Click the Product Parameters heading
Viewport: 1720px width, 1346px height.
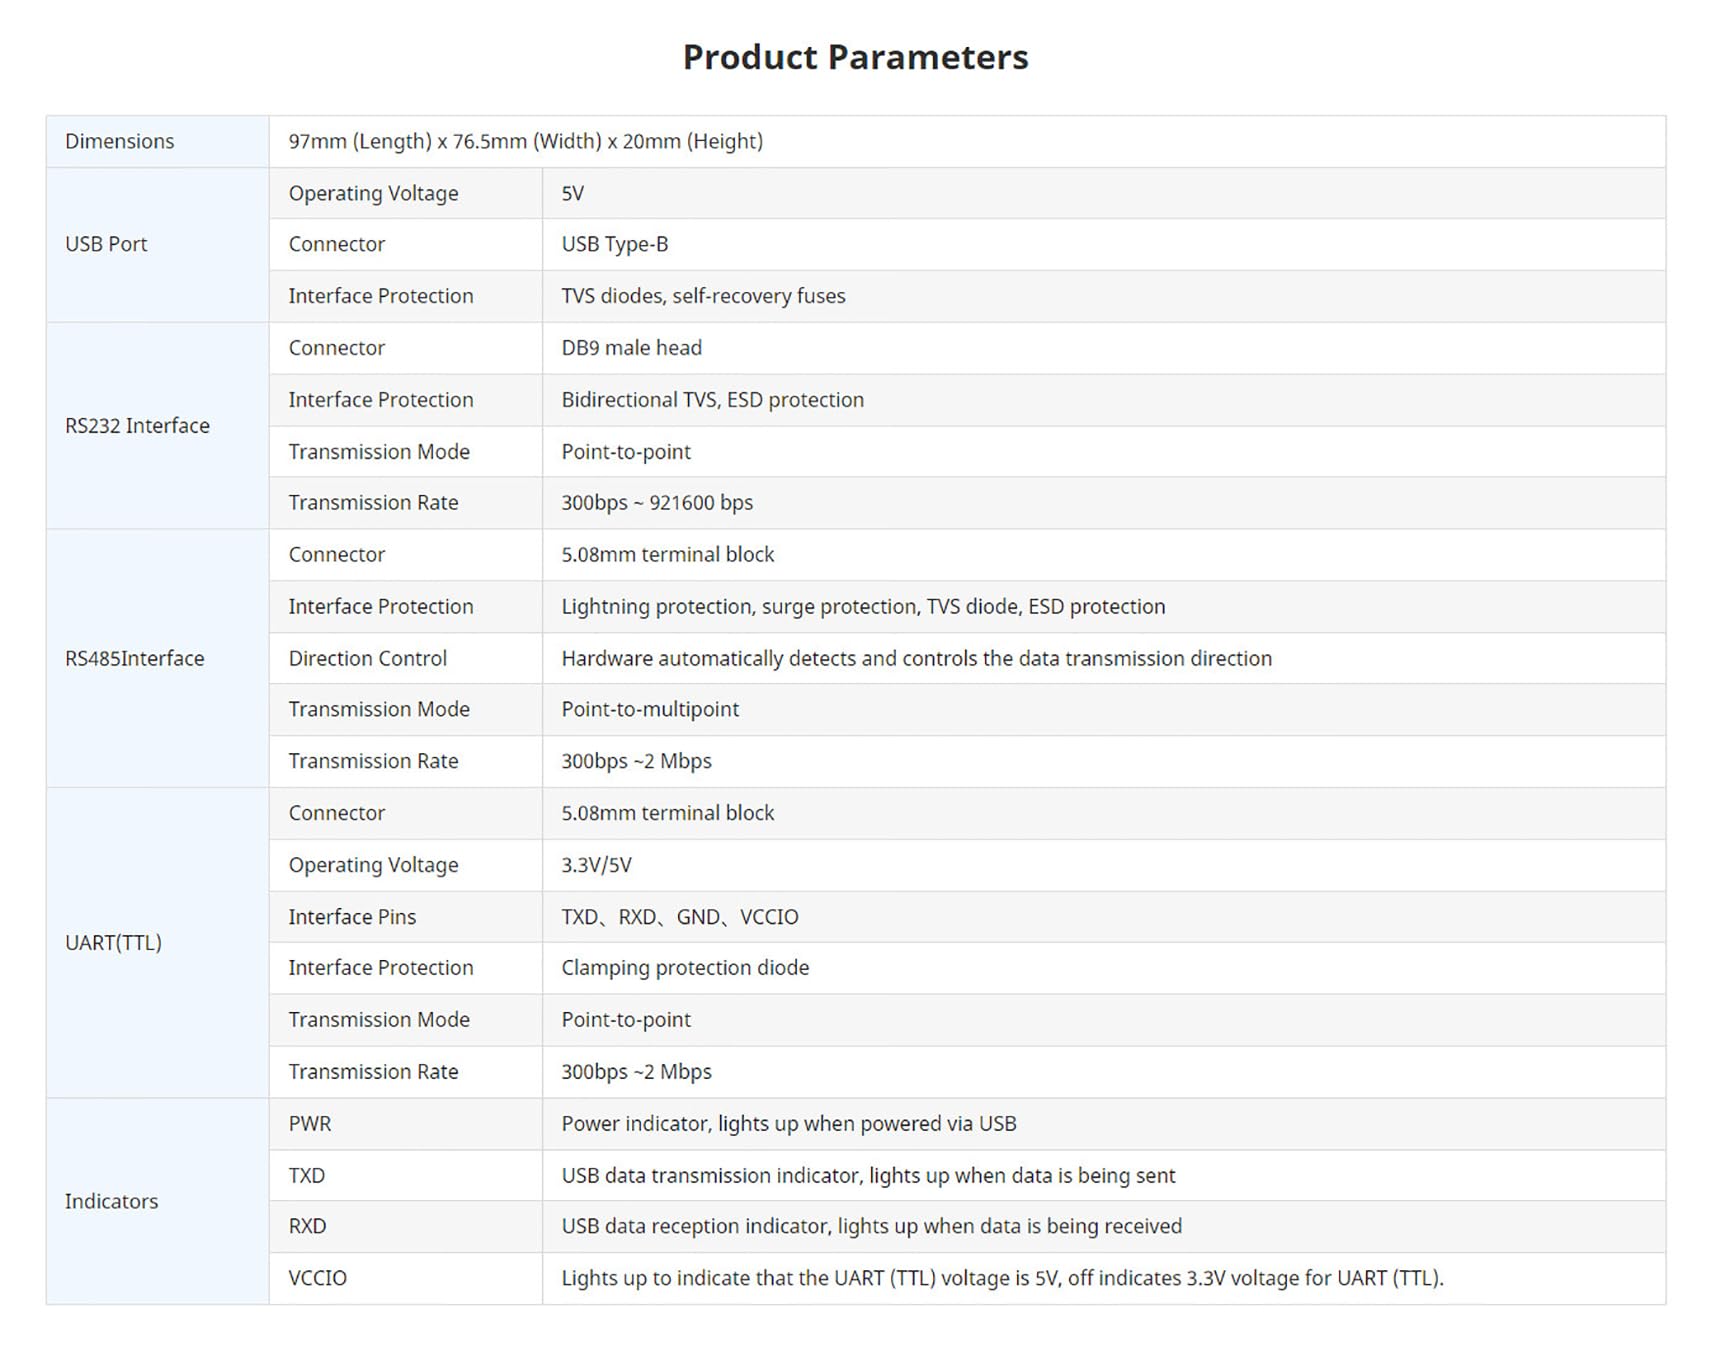(855, 58)
